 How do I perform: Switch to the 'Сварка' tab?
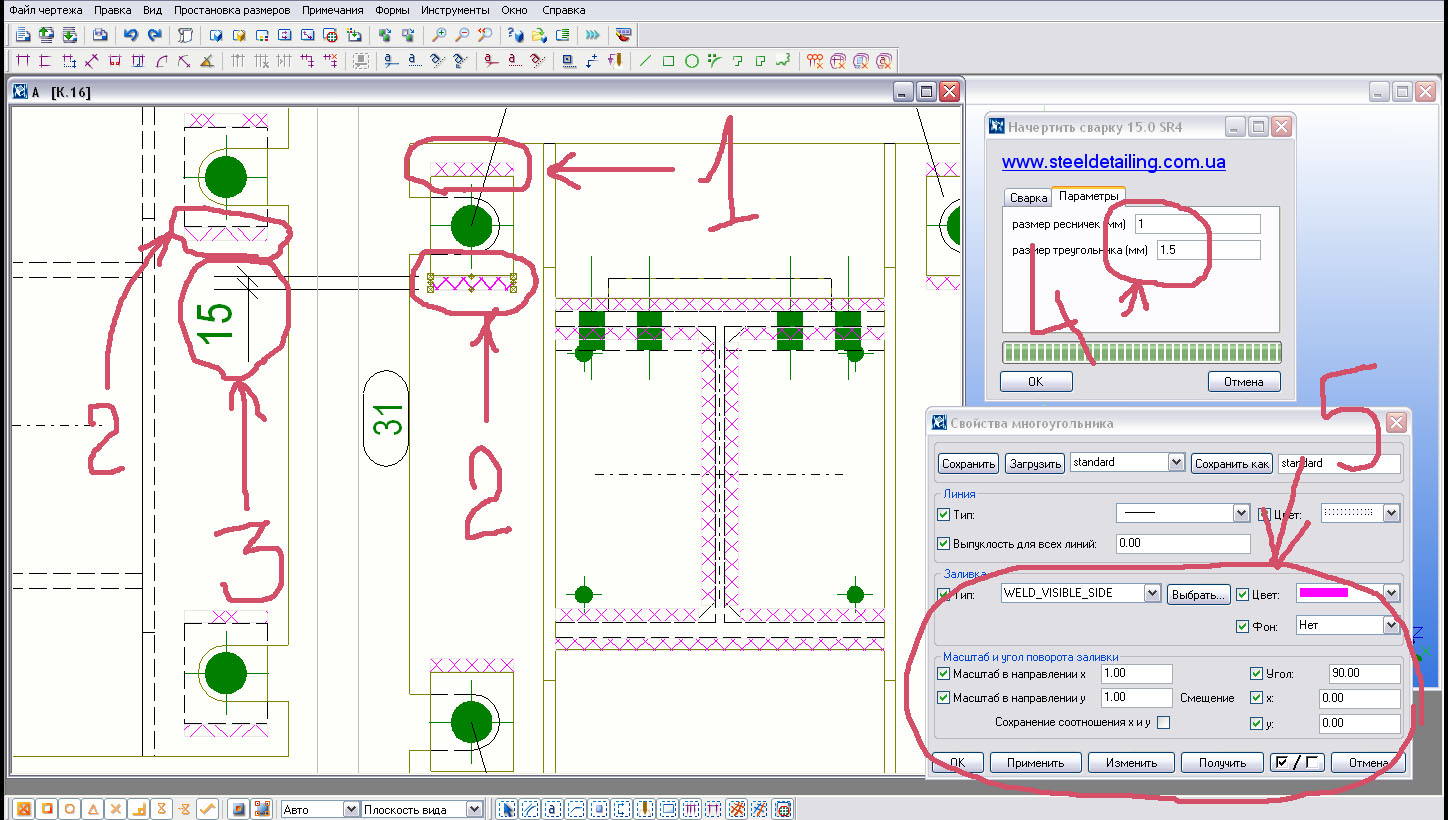pos(1028,198)
